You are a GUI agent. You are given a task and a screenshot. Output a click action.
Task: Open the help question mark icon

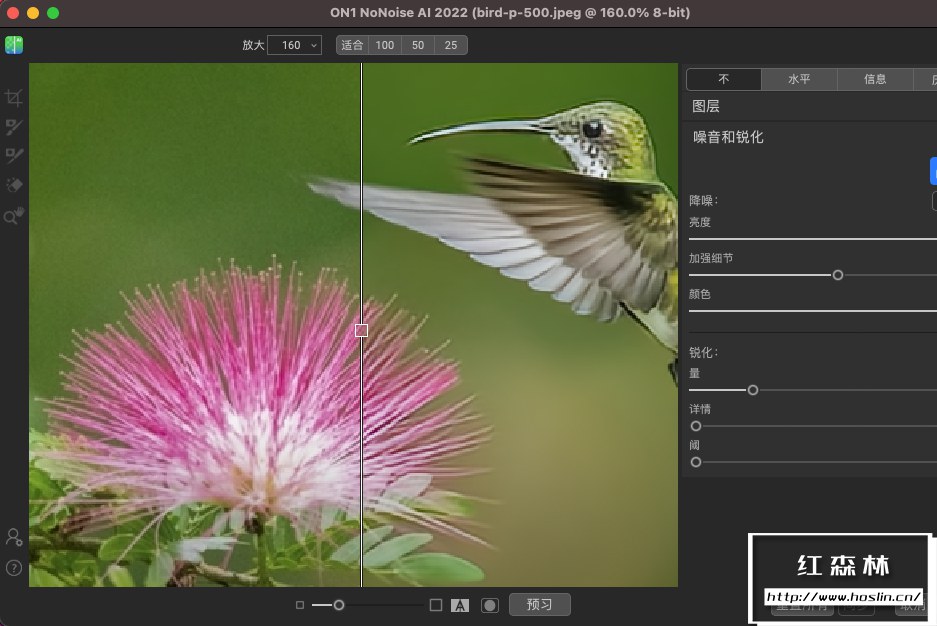click(x=14, y=568)
